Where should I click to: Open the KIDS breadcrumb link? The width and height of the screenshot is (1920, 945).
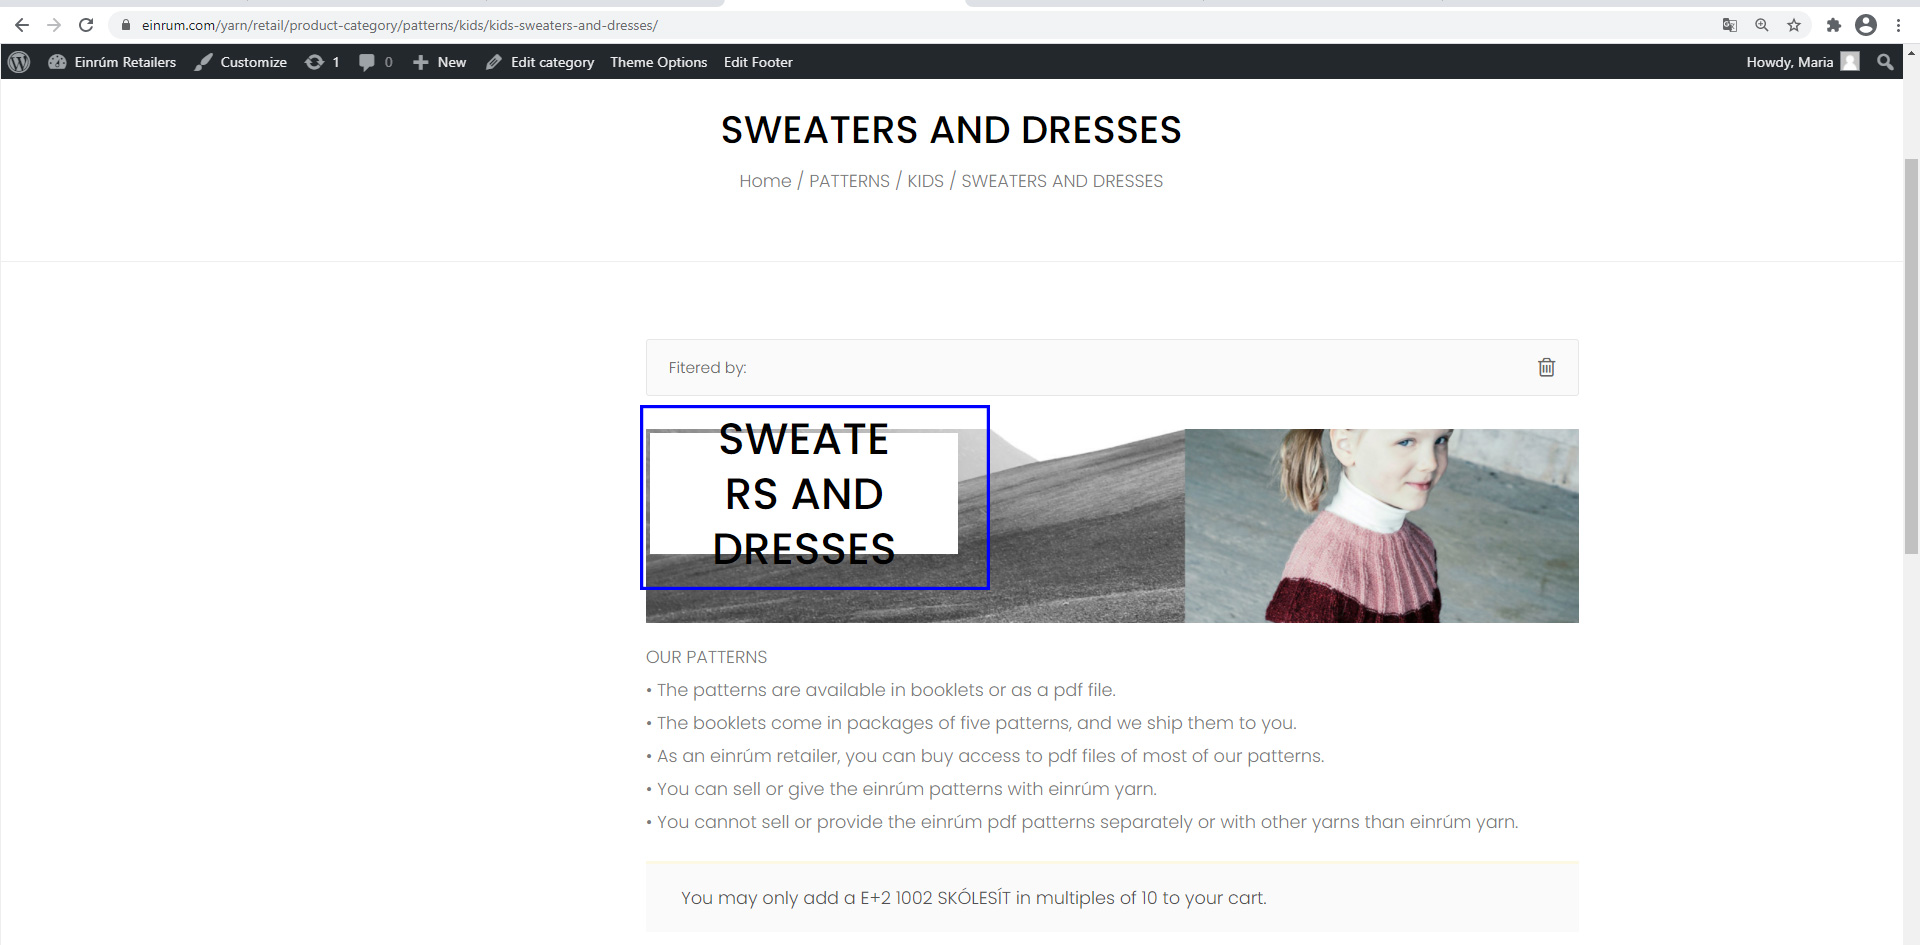925,181
